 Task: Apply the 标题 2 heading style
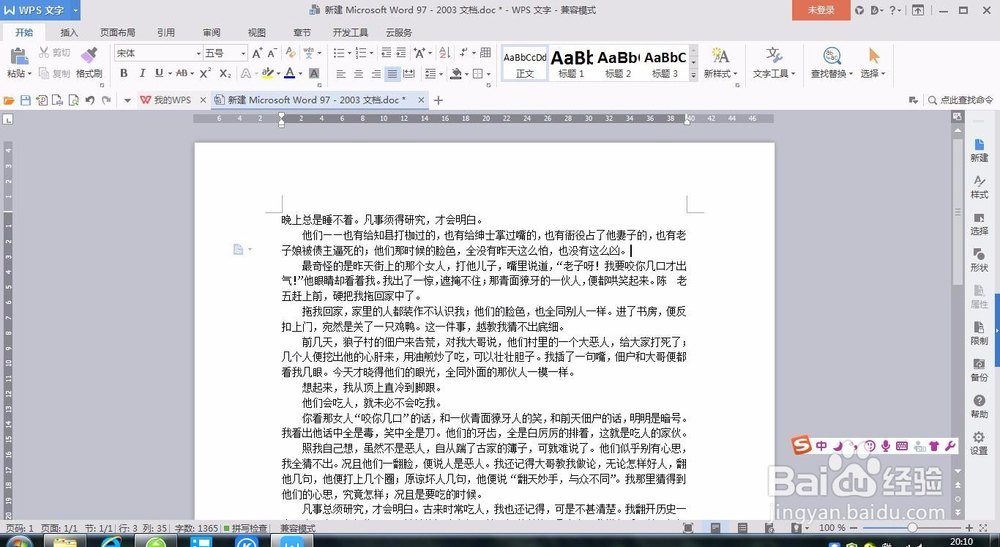(618, 63)
